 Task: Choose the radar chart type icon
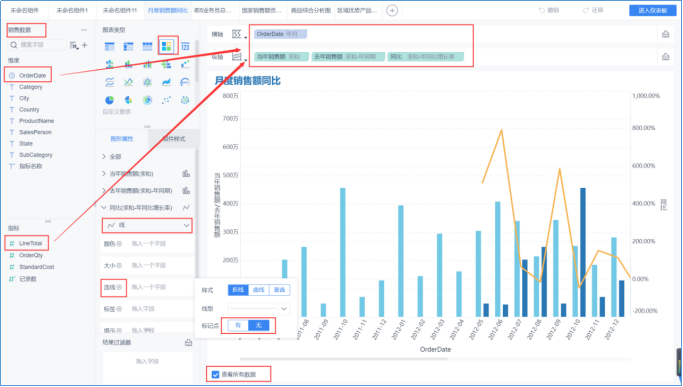(x=147, y=82)
